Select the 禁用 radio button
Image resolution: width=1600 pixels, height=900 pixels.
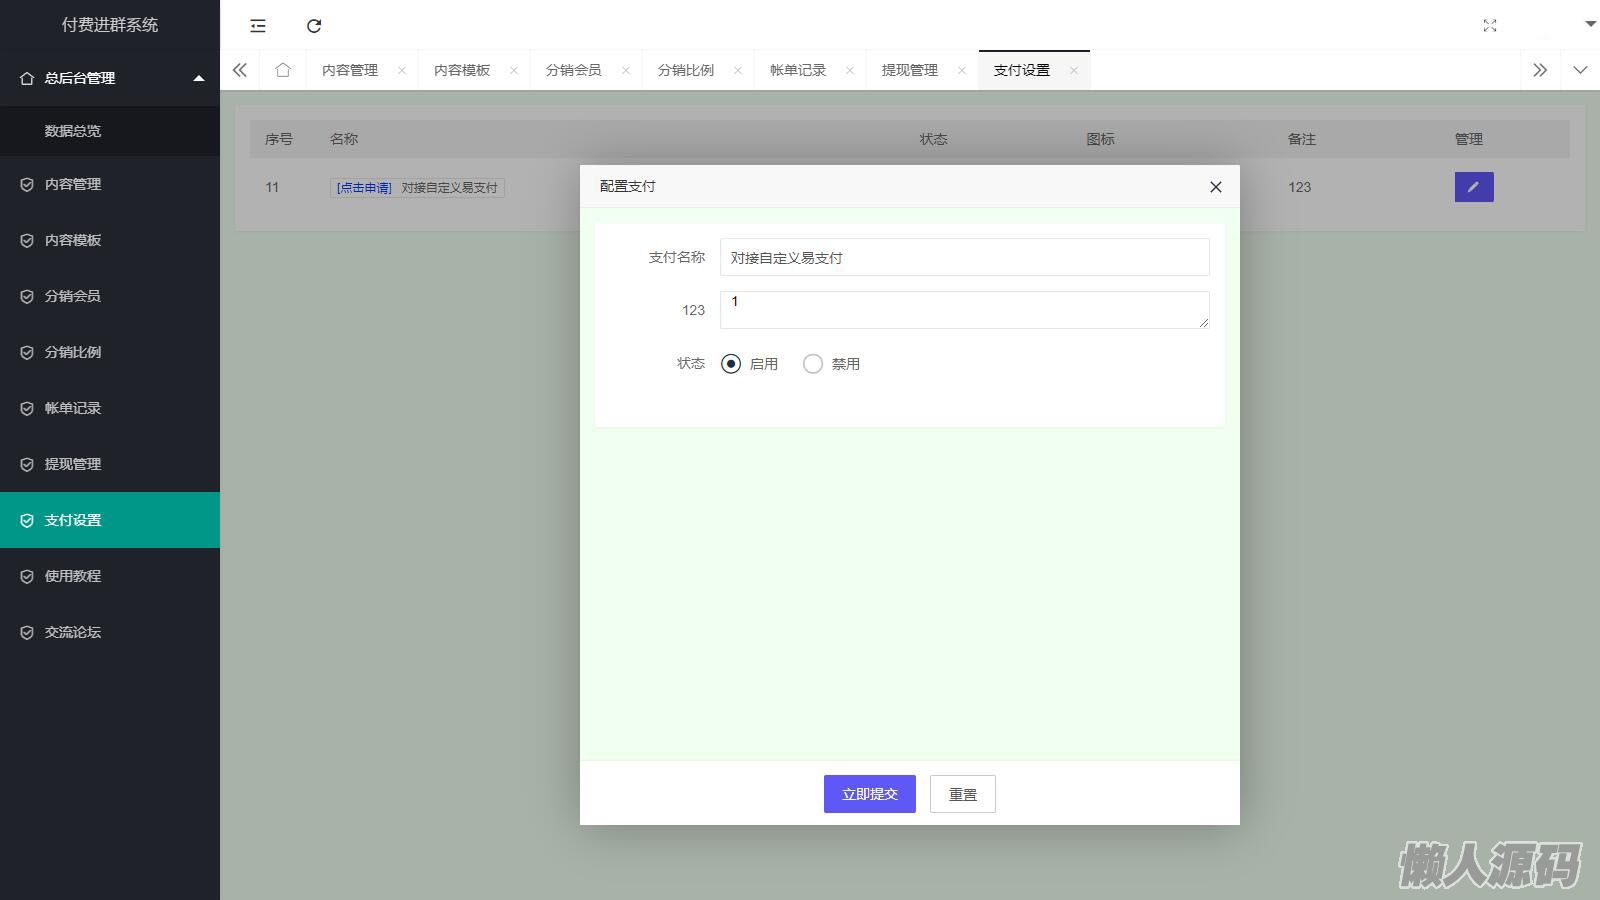click(x=813, y=364)
